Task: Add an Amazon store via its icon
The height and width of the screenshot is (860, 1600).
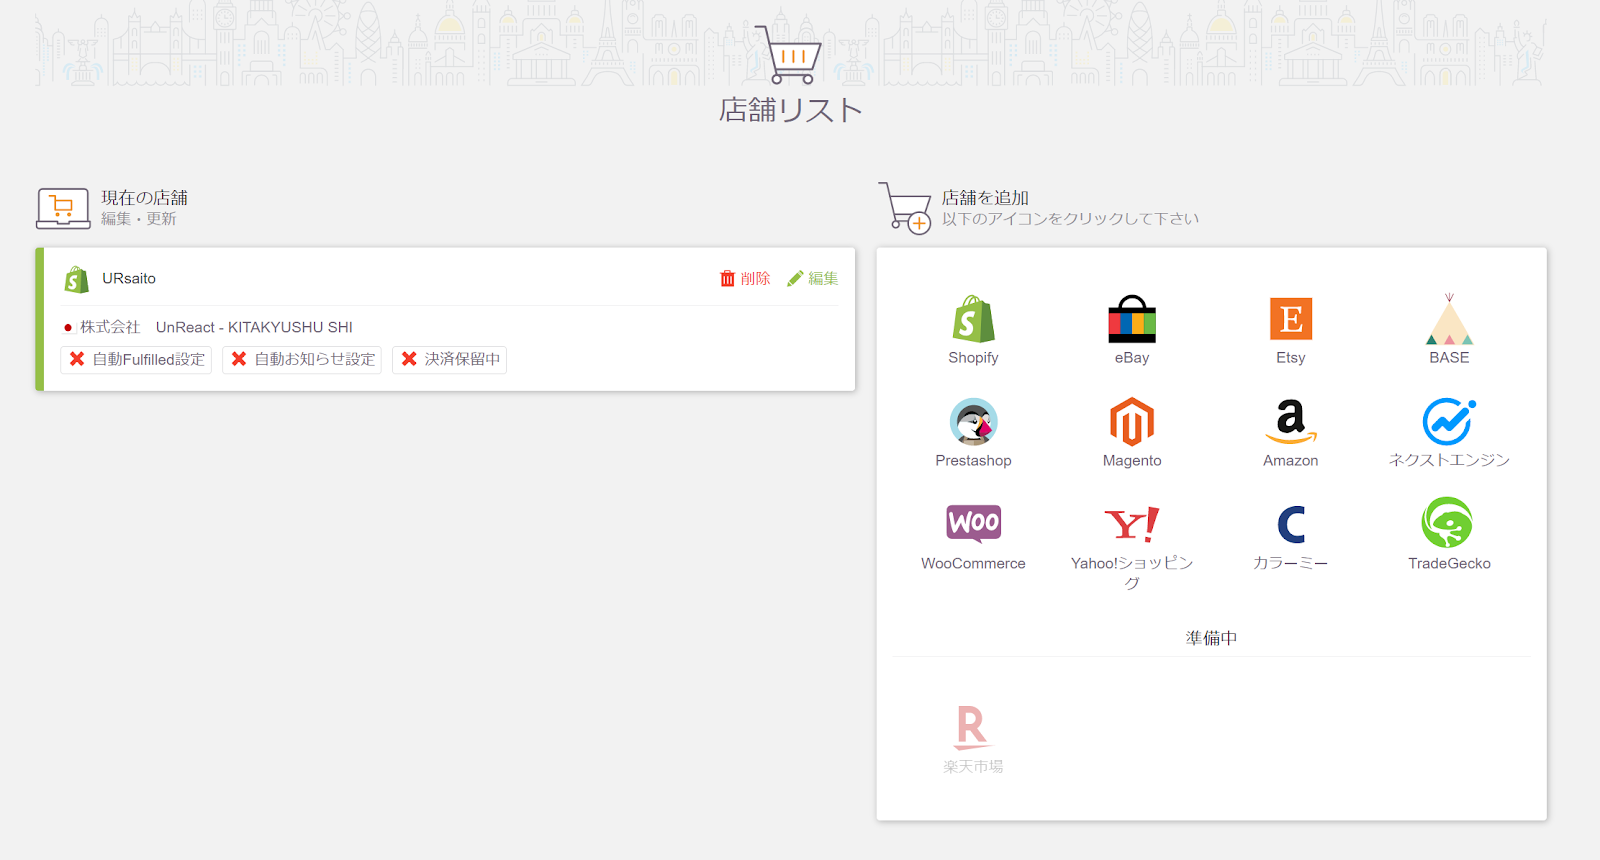Action: (1290, 422)
